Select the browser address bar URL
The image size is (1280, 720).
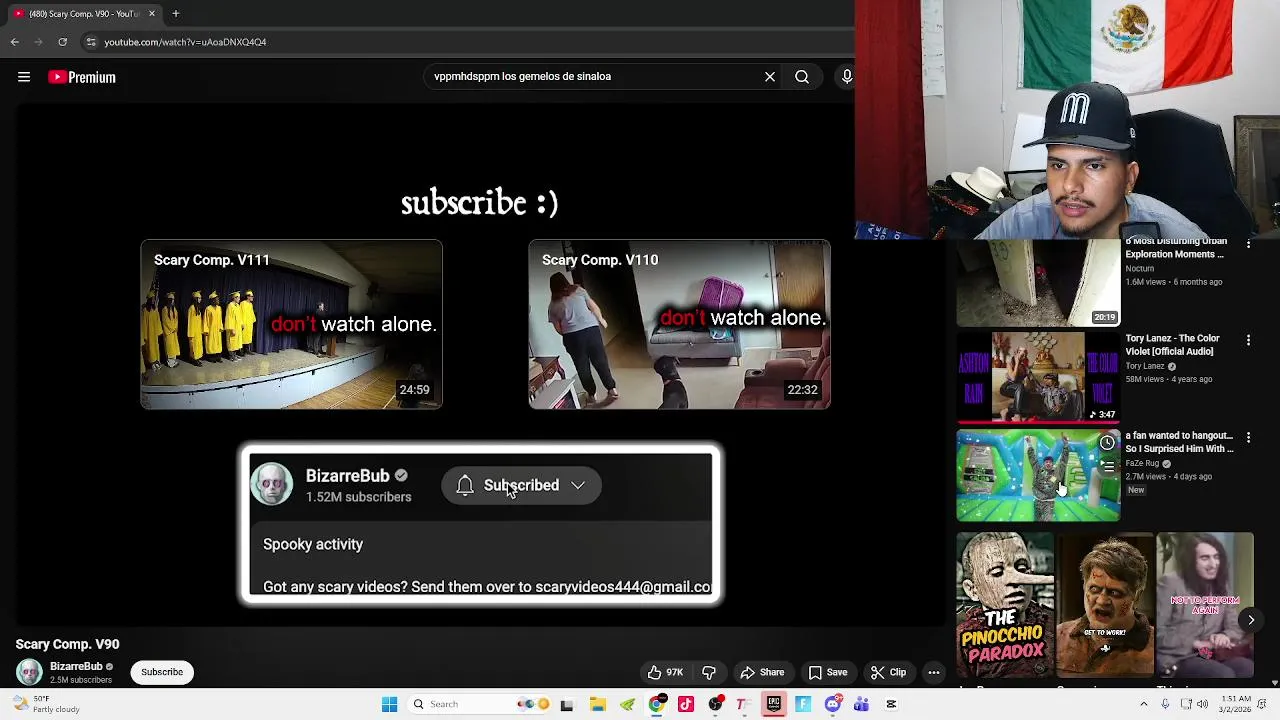[x=185, y=42]
